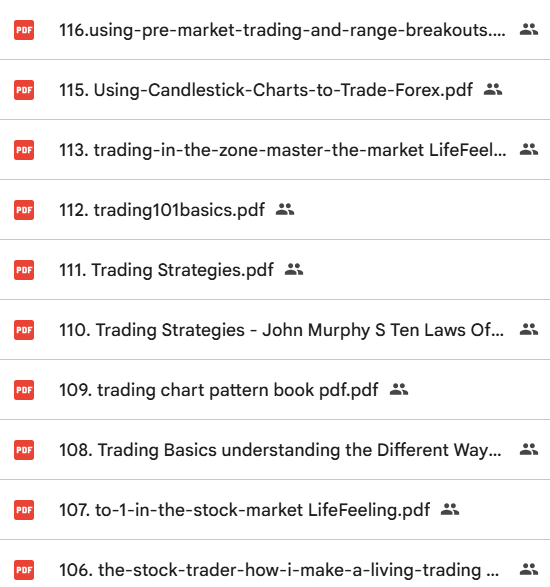Click shared people icon on 113. trading-in-the-zone row

tap(529, 149)
